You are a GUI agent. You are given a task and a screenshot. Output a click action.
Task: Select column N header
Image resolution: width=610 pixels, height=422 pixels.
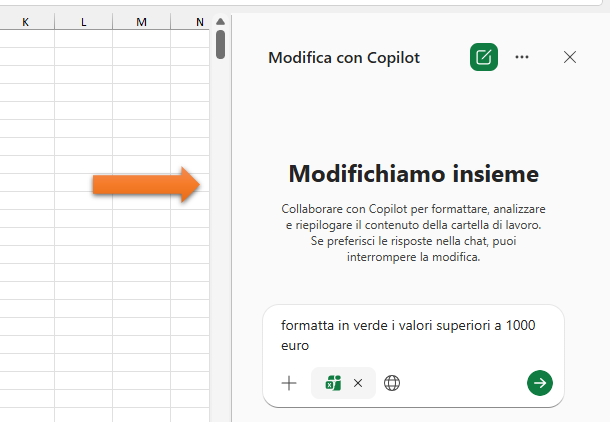[x=198, y=21]
